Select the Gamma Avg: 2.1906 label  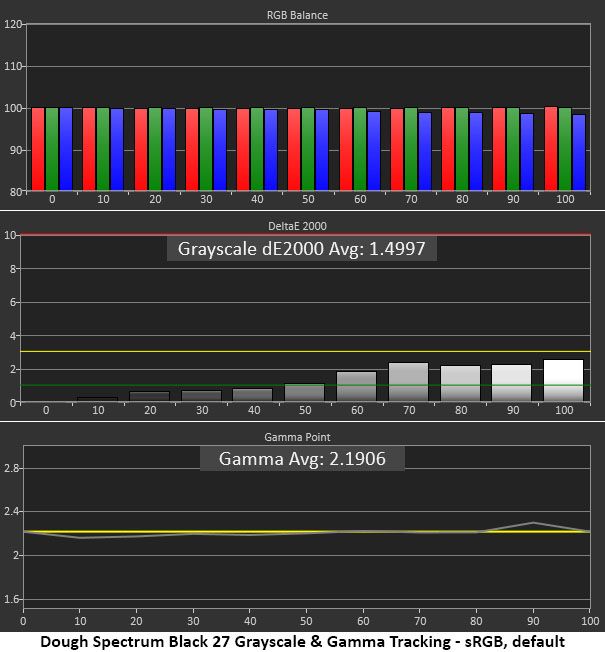302,459
